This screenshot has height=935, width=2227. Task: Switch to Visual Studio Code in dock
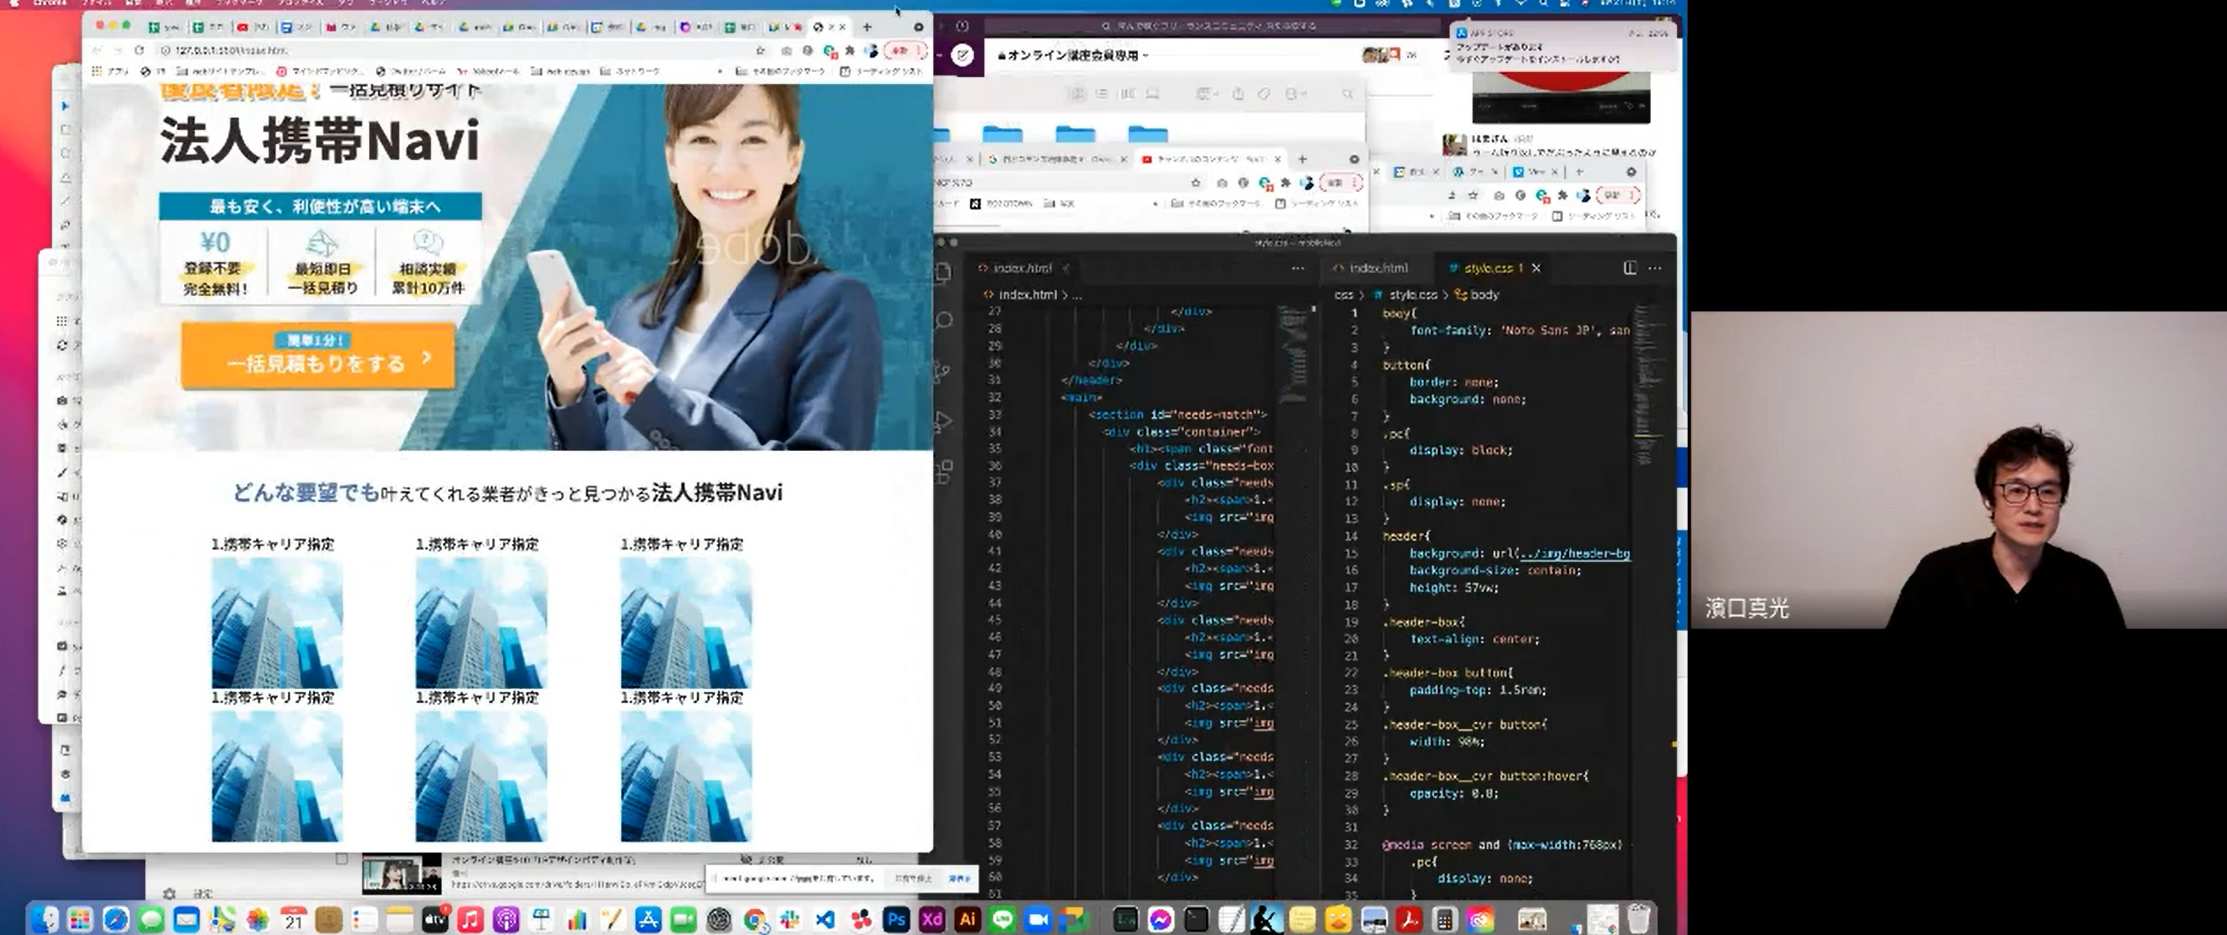(825, 919)
